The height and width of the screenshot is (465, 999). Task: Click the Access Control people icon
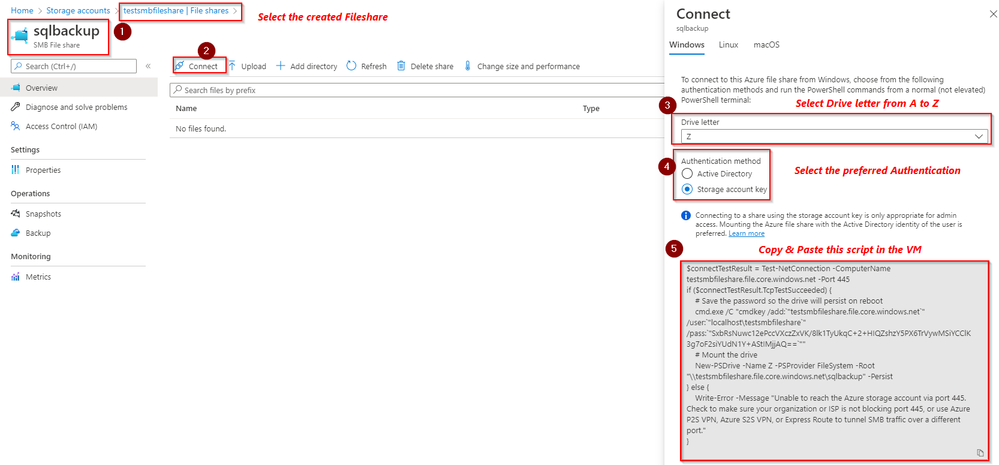(x=16, y=126)
